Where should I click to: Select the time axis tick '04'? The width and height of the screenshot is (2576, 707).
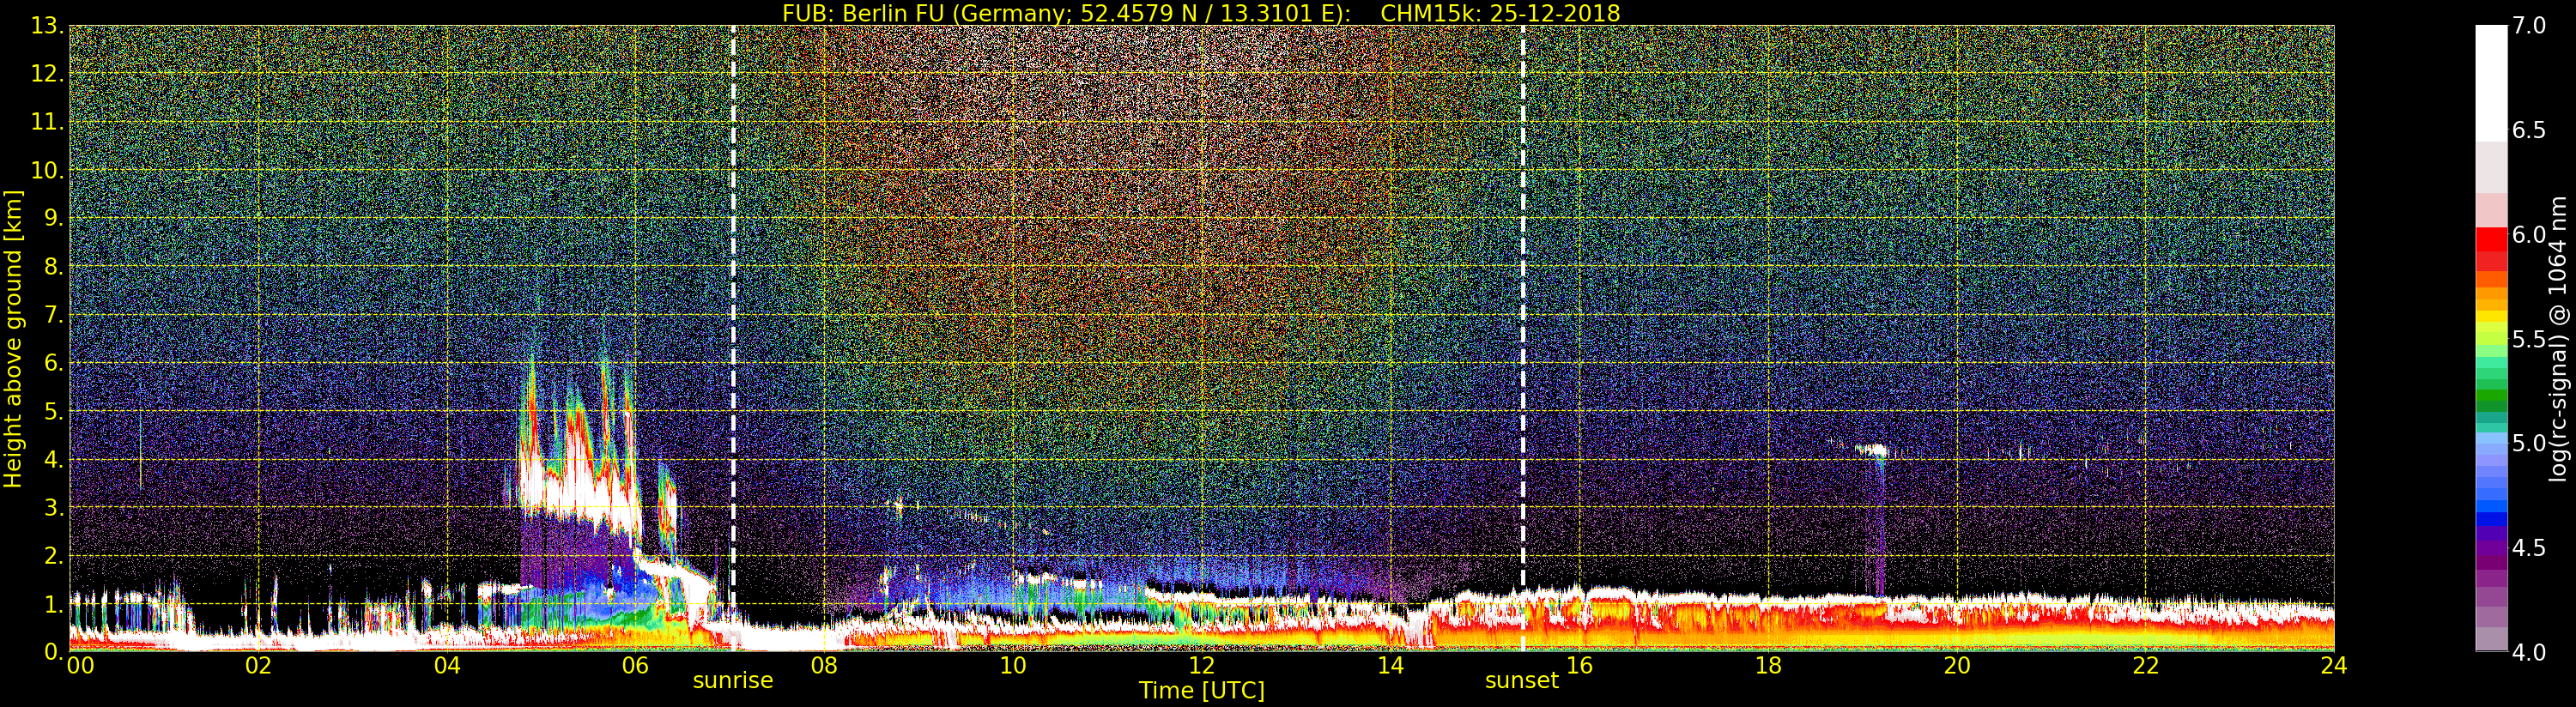[447, 665]
